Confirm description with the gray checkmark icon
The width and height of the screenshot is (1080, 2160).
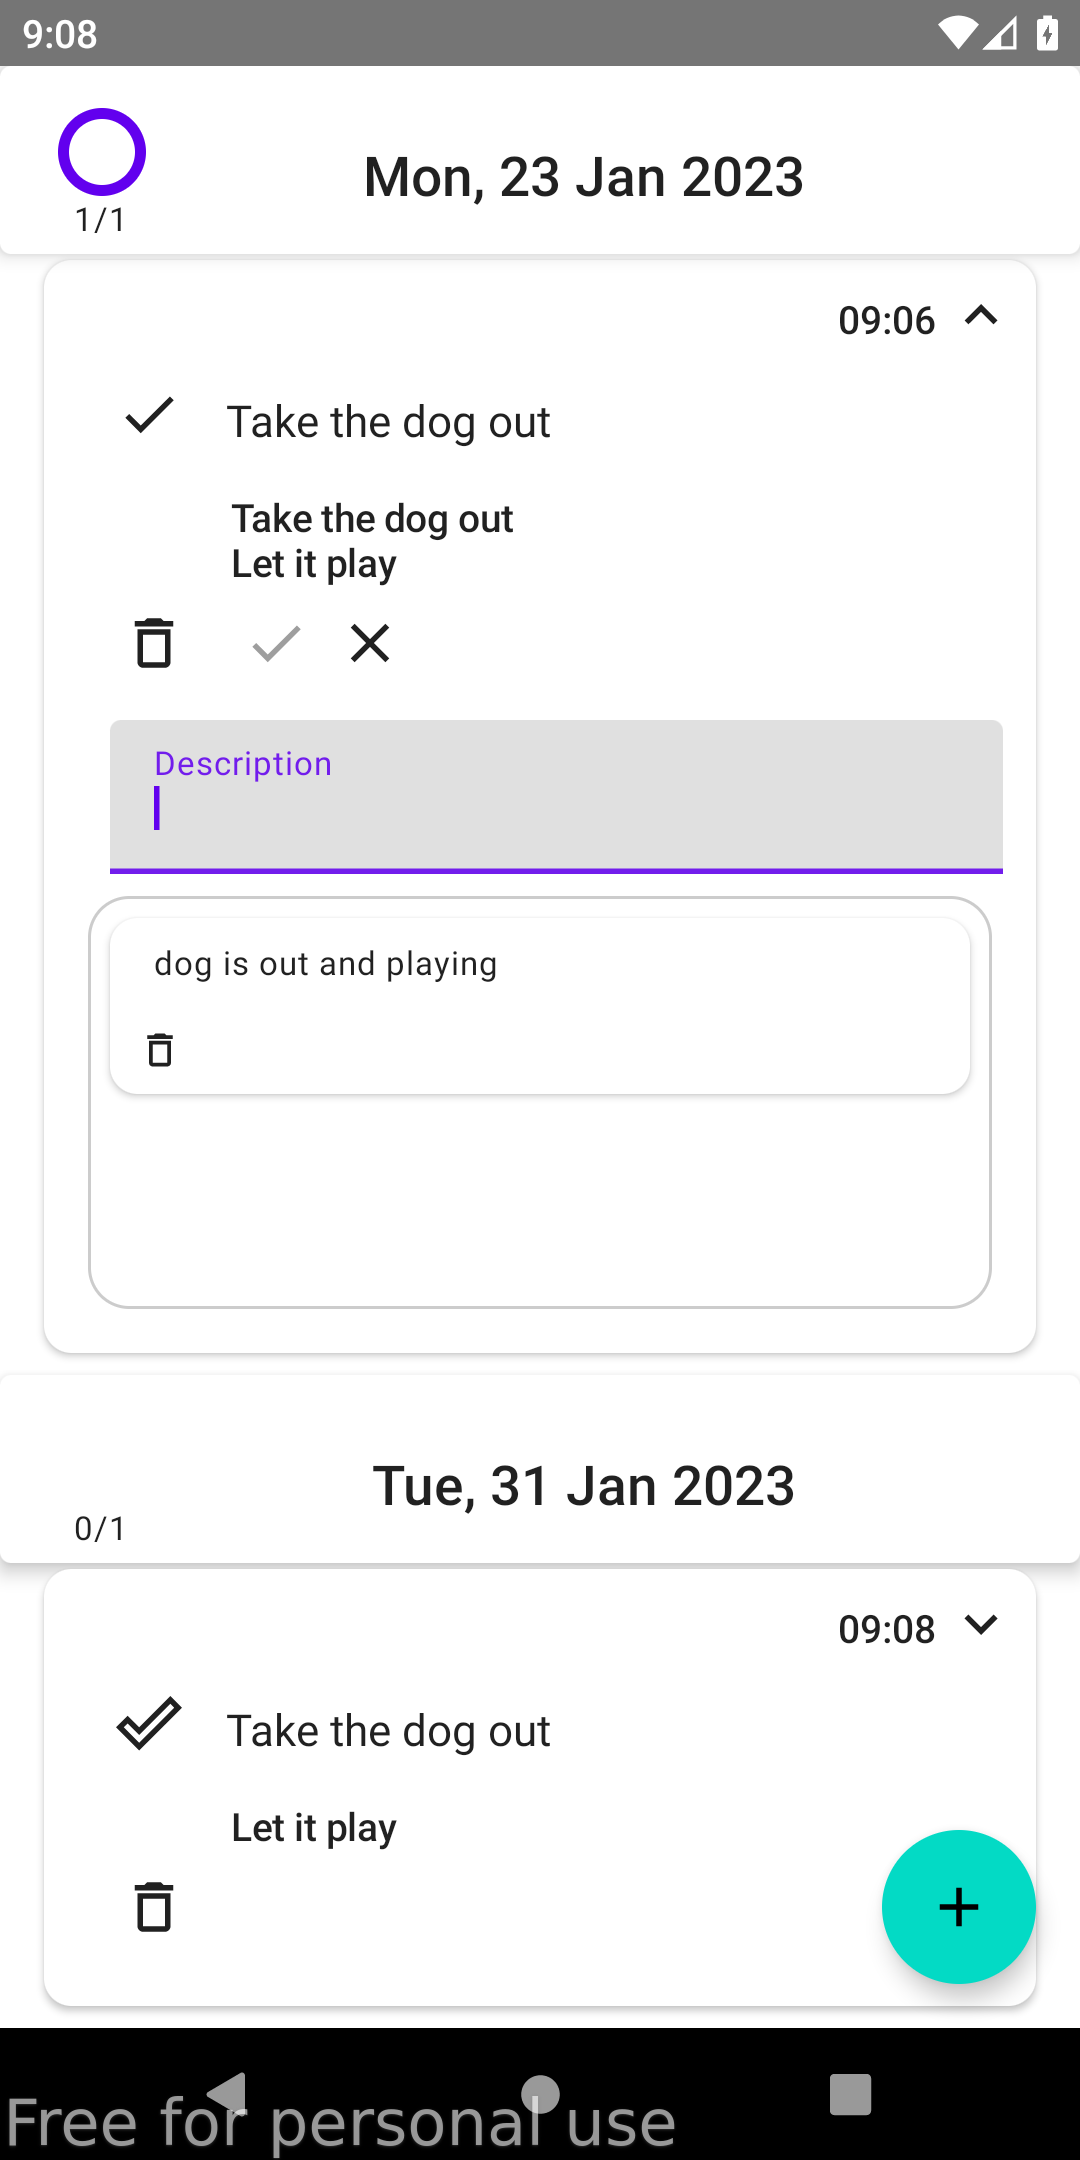(x=276, y=643)
